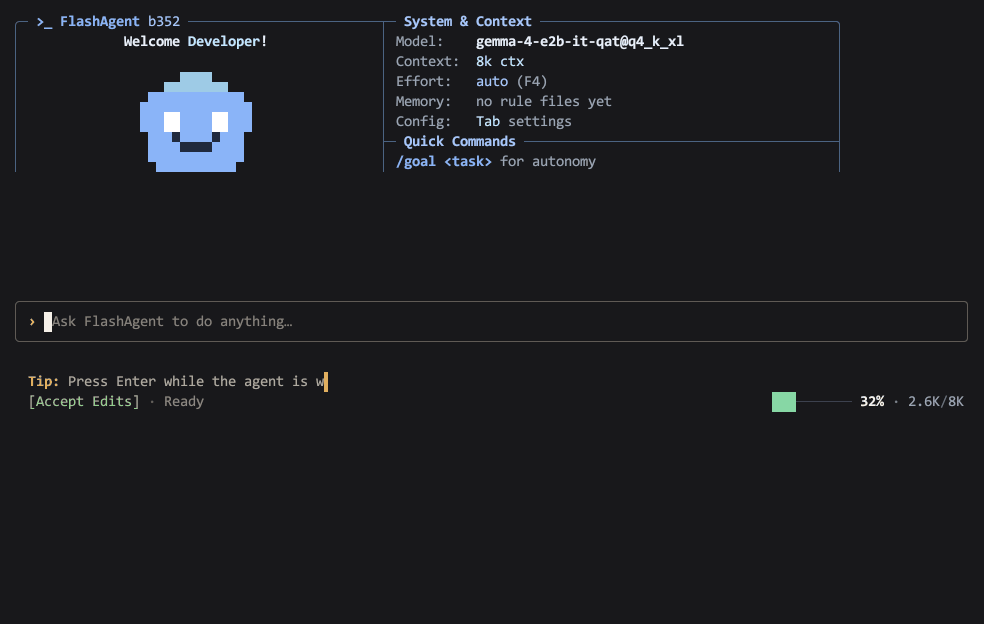The height and width of the screenshot is (624, 984).
Task: Click the Effort: label
Action: tap(423, 82)
